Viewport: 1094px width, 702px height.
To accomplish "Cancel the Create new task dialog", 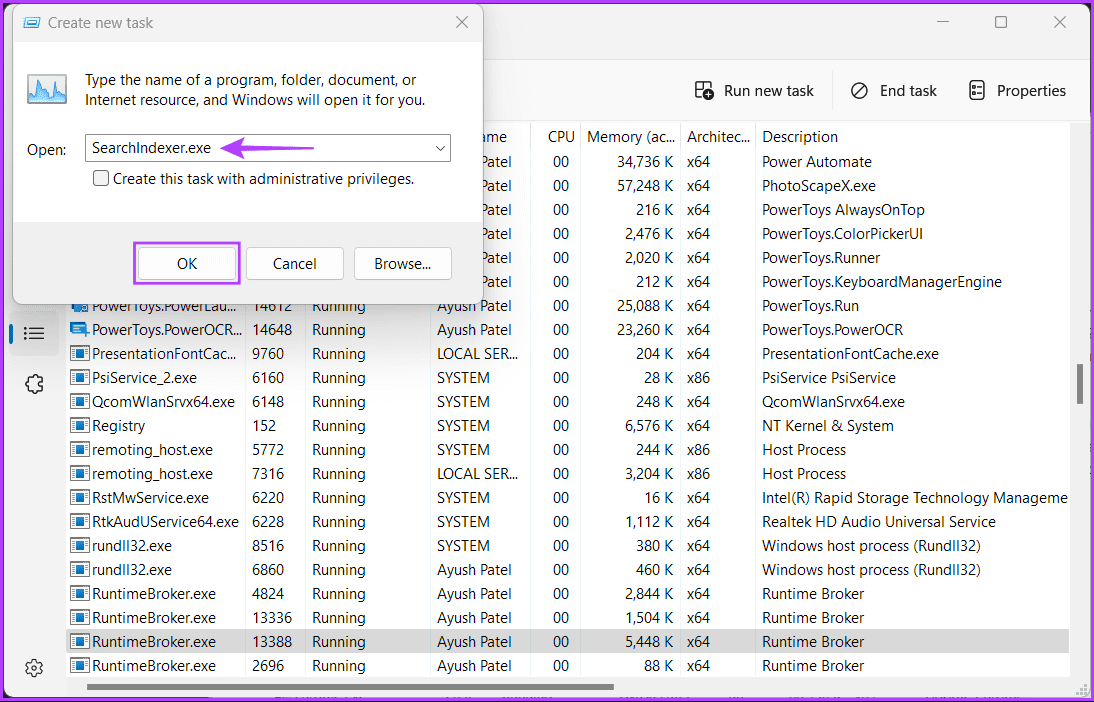I will [294, 264].
